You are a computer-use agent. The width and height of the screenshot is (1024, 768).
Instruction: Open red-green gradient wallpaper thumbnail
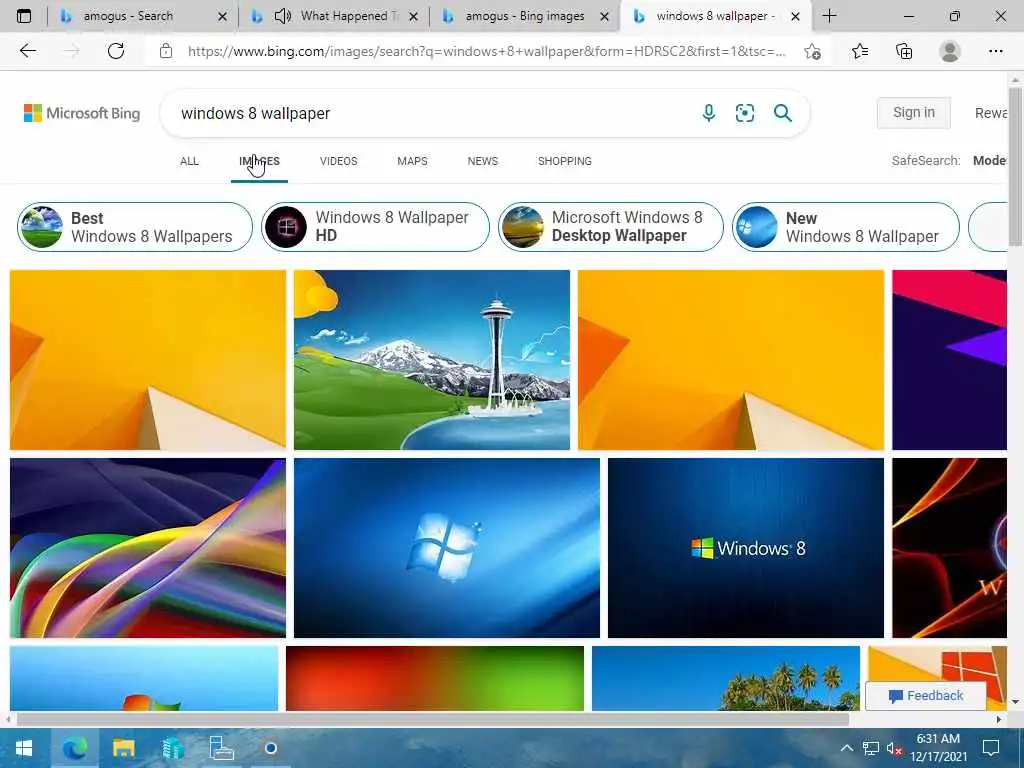point(435,678)
